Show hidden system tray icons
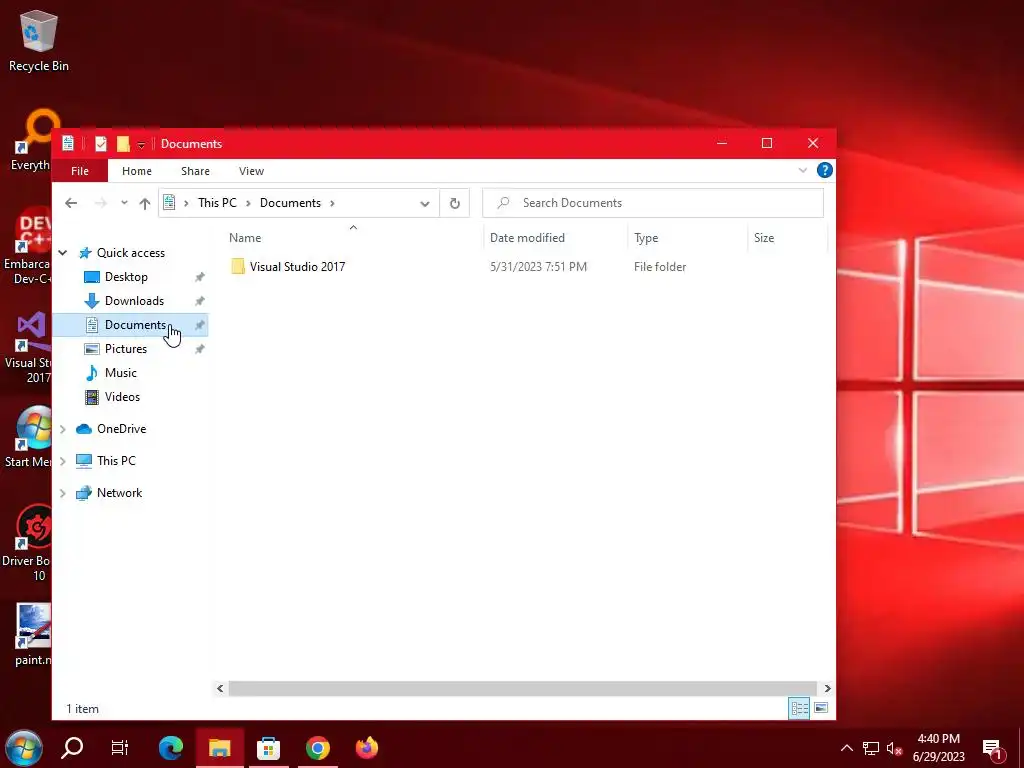 (x=846, y=748)
